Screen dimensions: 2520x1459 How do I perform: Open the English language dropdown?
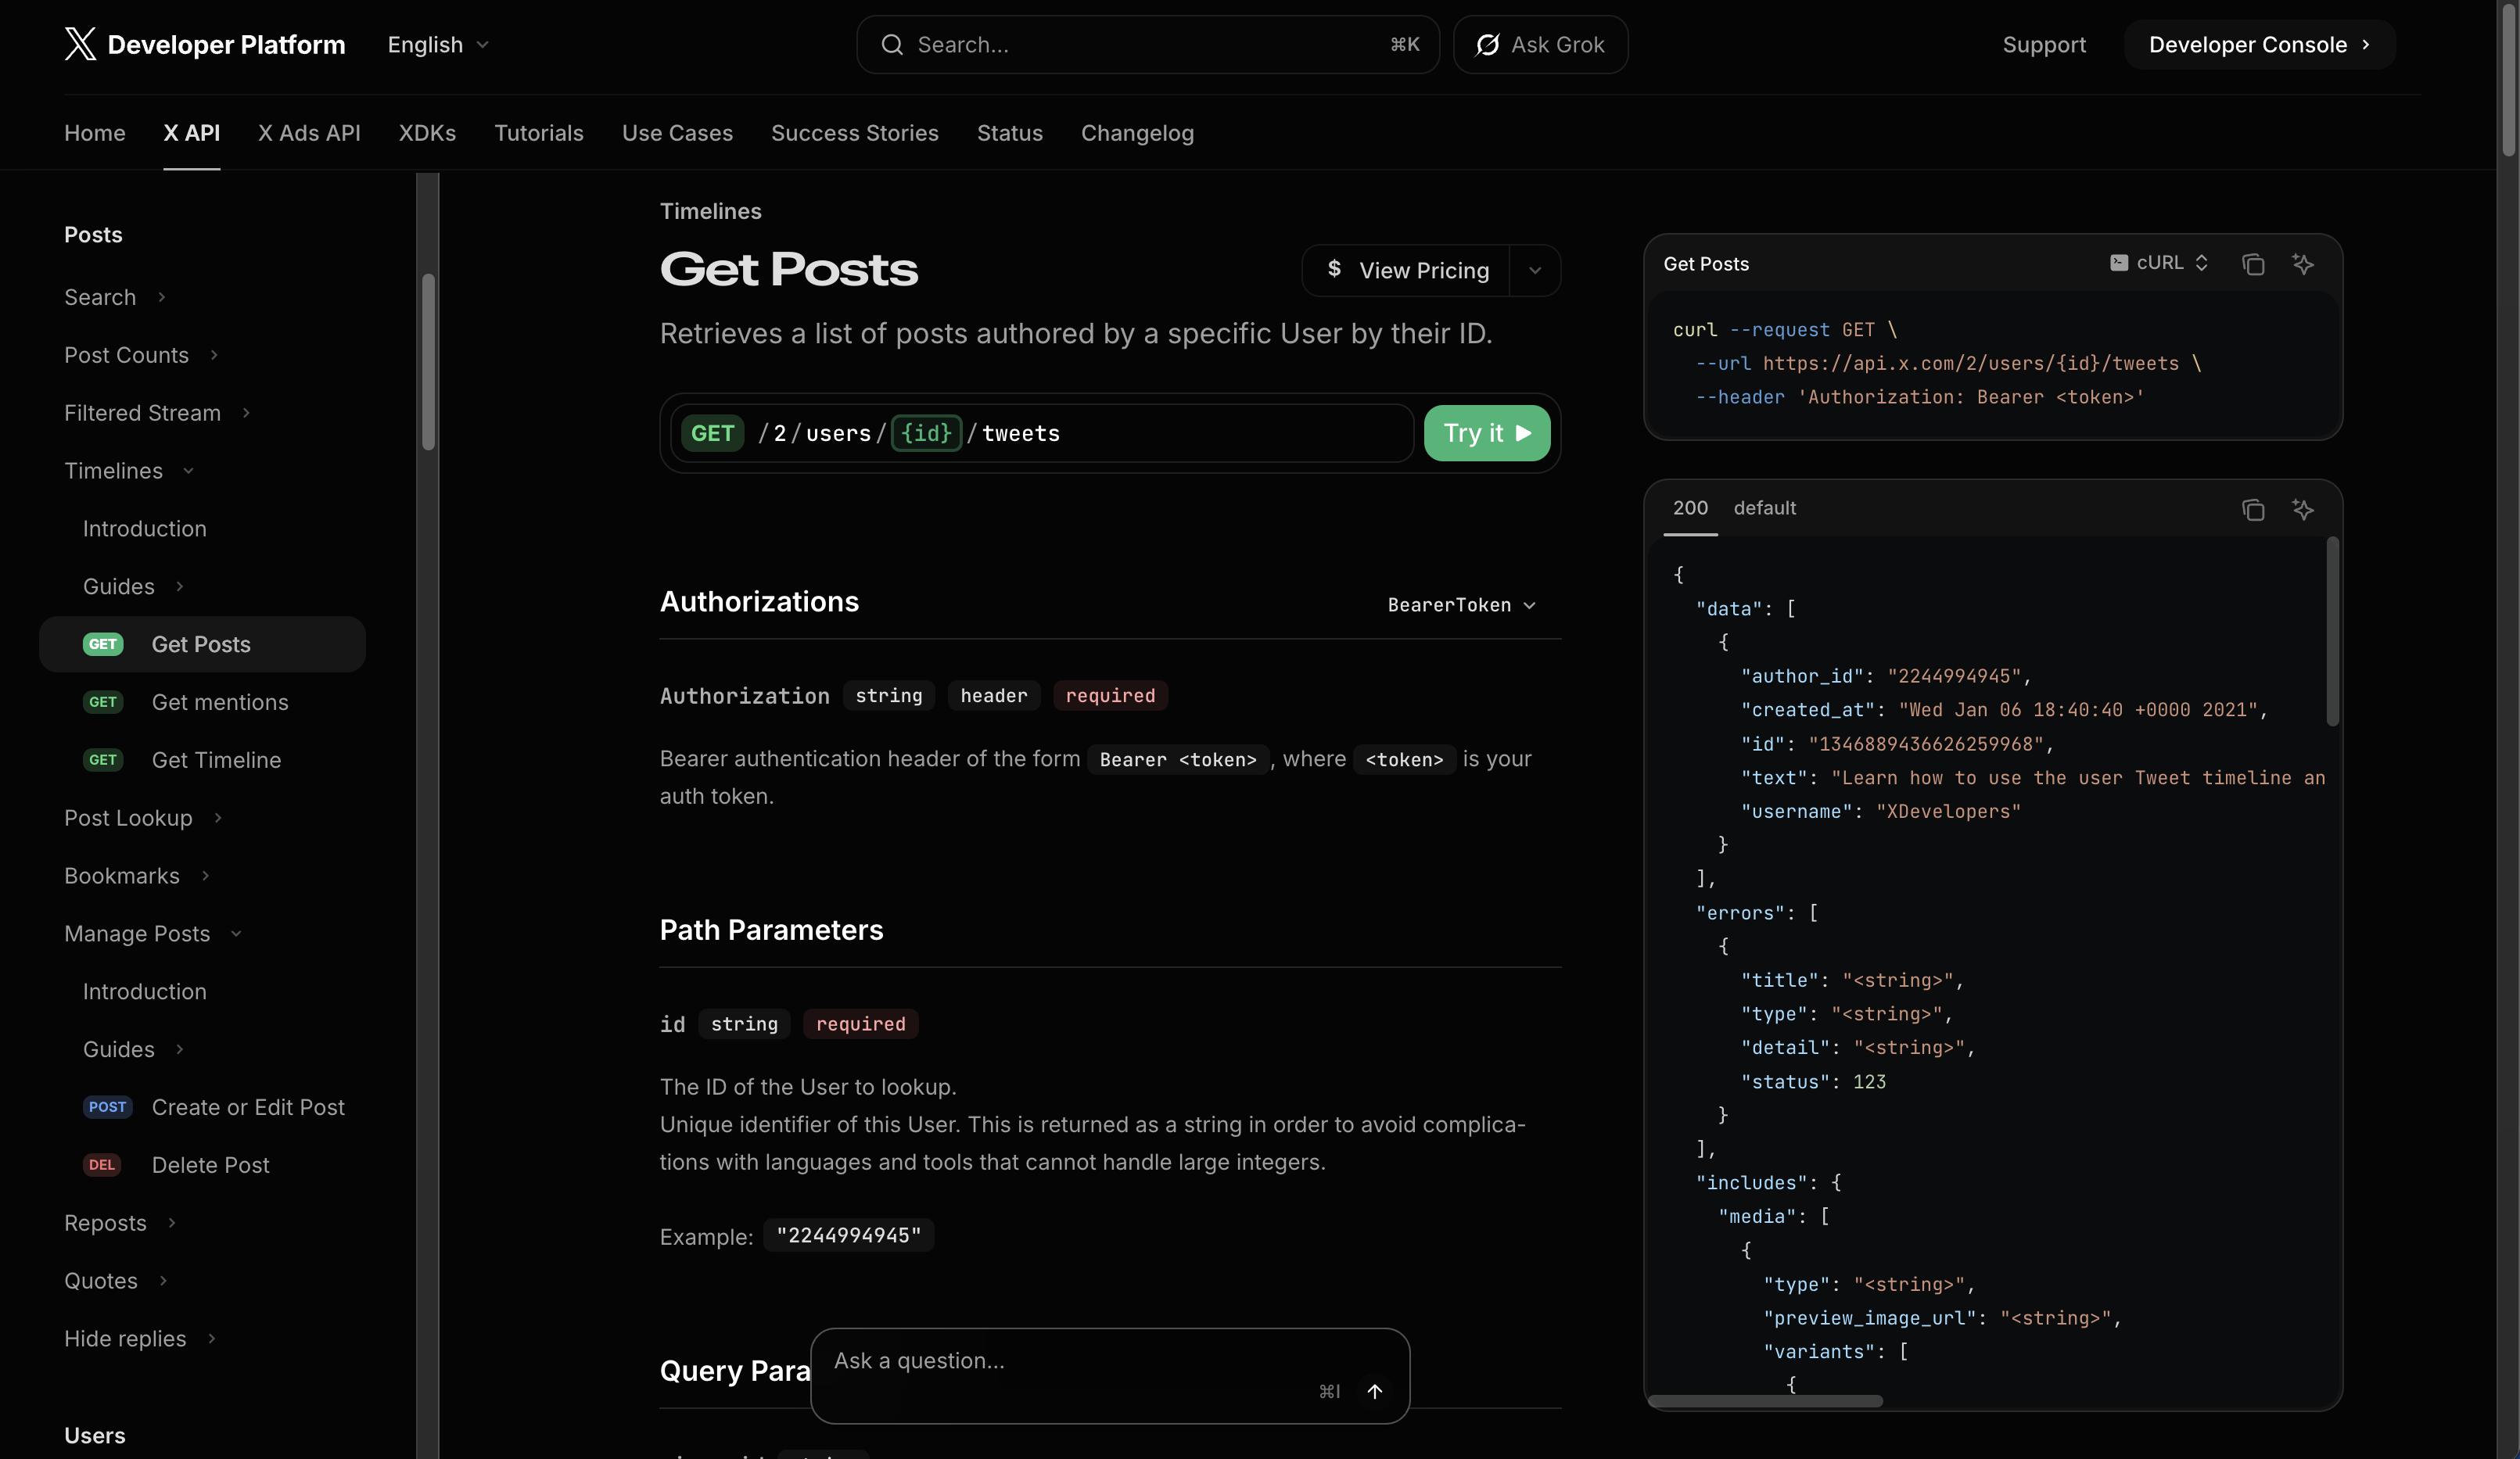pos(438,45)
